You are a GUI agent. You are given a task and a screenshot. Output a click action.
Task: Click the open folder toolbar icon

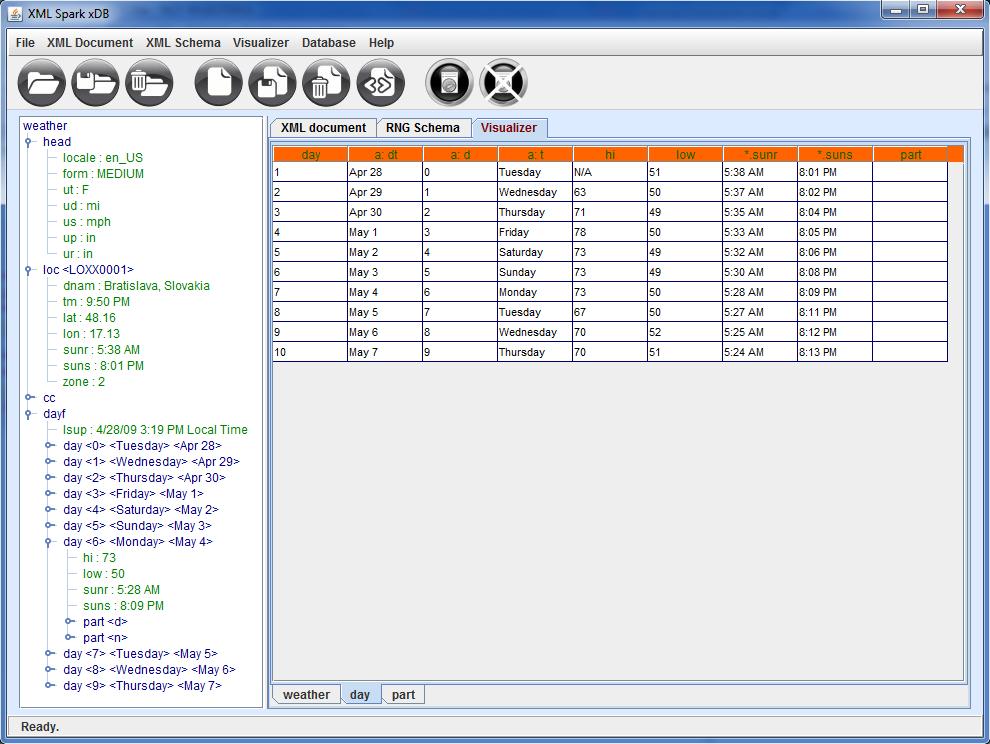42,83
